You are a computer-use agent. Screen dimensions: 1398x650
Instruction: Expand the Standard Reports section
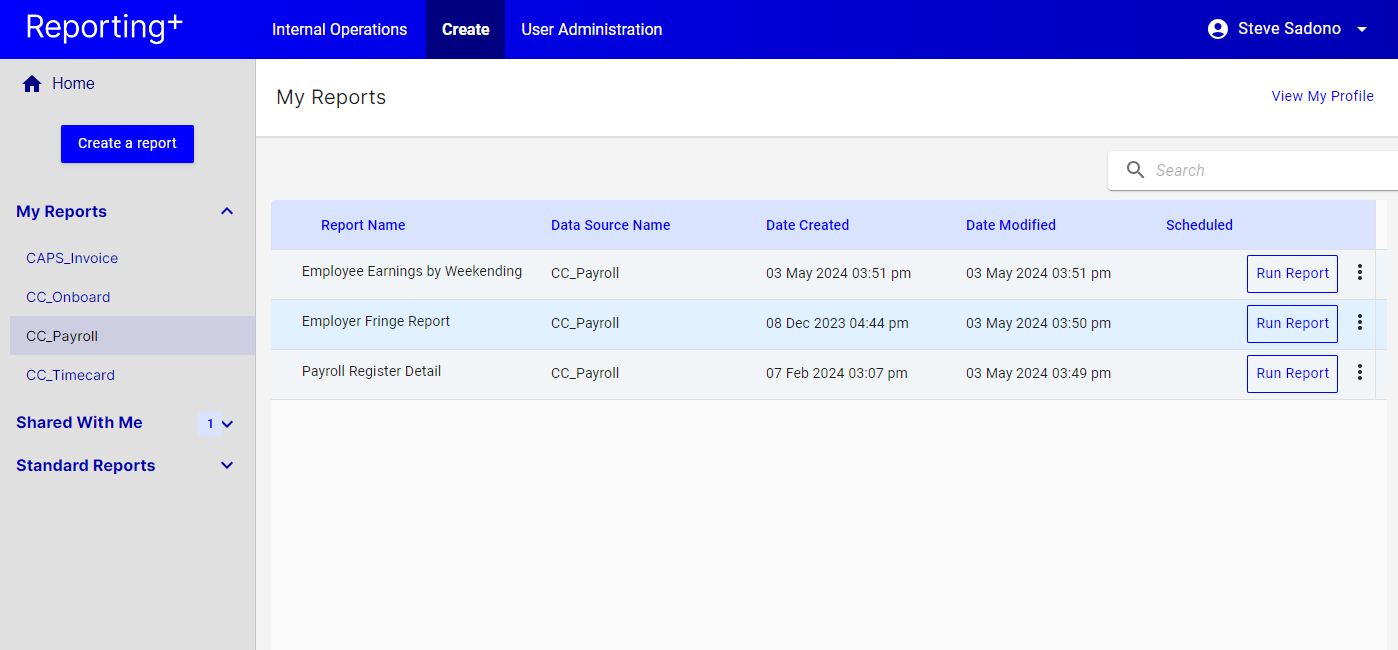coord(227,465)
